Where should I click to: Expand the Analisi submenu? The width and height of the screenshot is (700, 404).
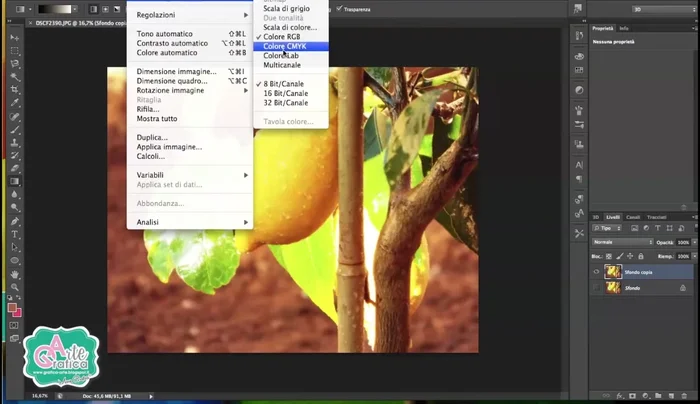[148, 222]
